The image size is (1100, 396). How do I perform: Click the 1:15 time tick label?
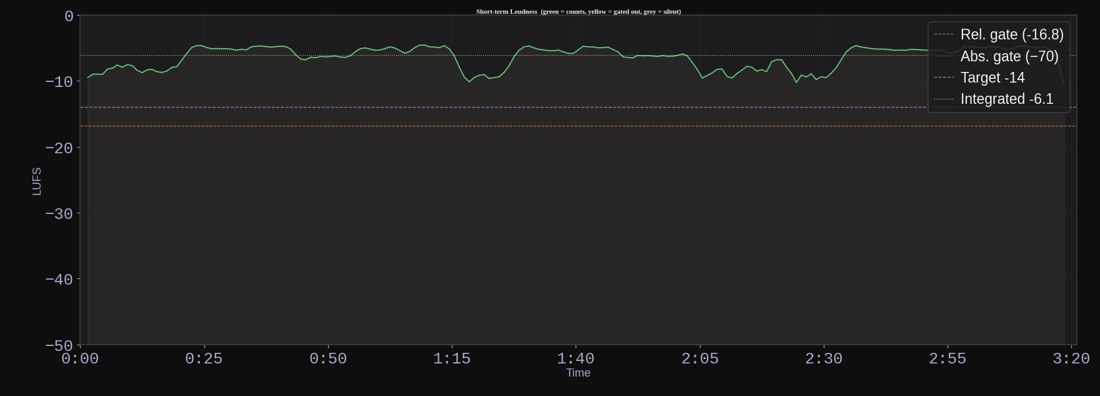tap(452, 359)
